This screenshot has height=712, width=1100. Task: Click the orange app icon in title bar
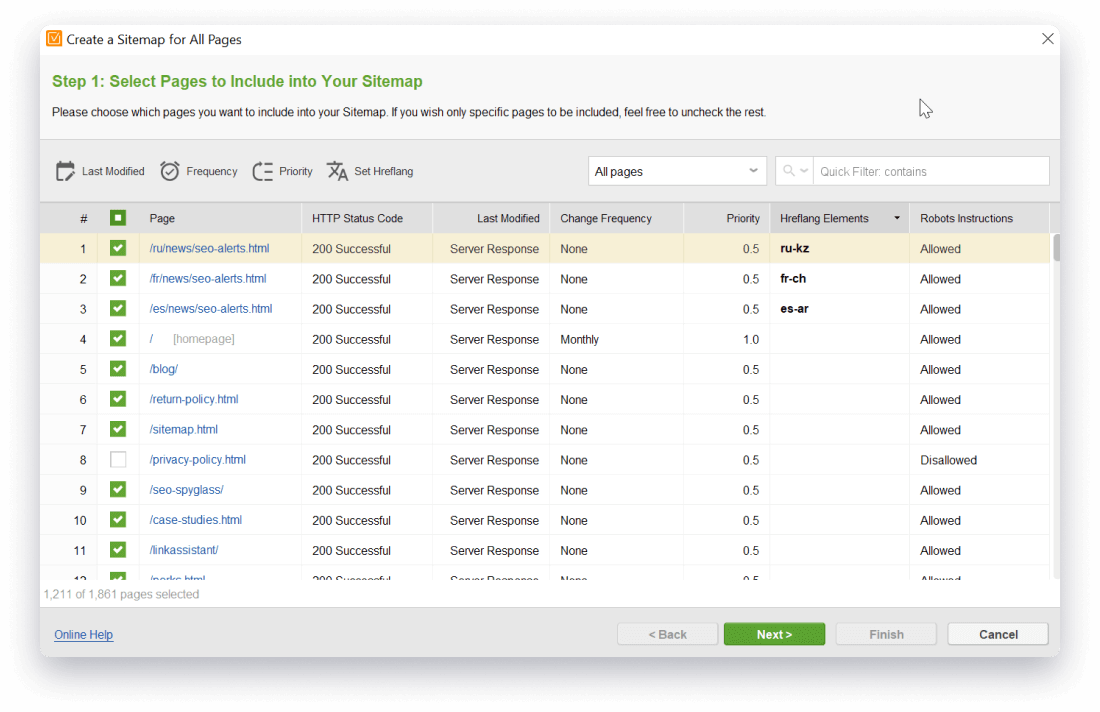point(54,39)
